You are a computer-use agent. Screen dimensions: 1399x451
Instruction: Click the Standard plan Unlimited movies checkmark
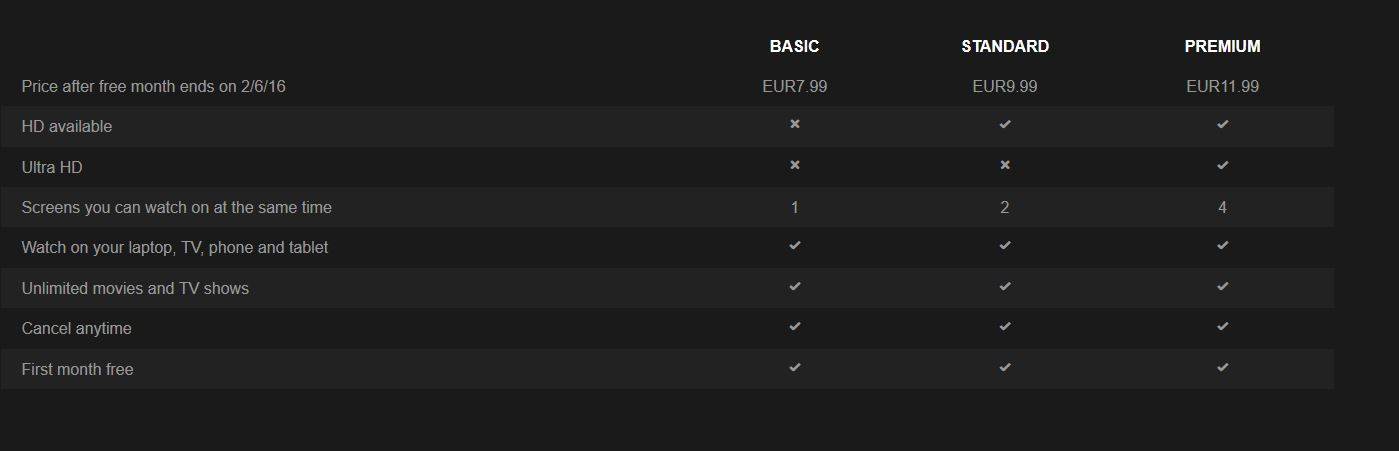1005,287
